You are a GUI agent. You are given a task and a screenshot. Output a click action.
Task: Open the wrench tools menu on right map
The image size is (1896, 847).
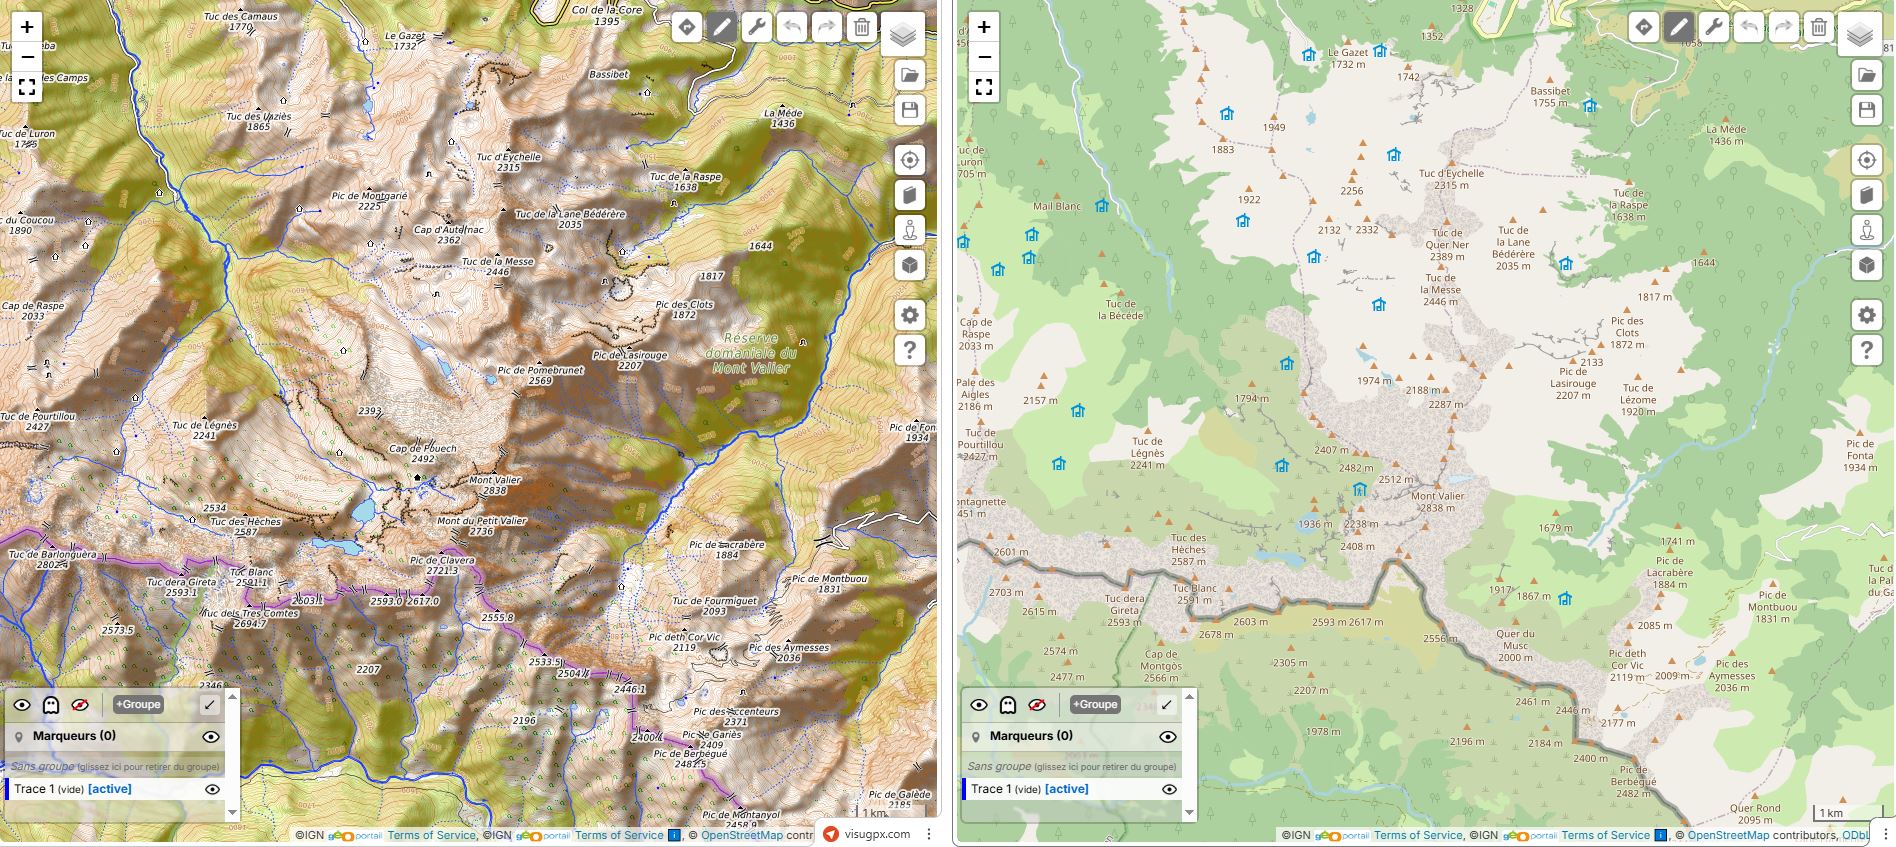tap(1714, 27)
